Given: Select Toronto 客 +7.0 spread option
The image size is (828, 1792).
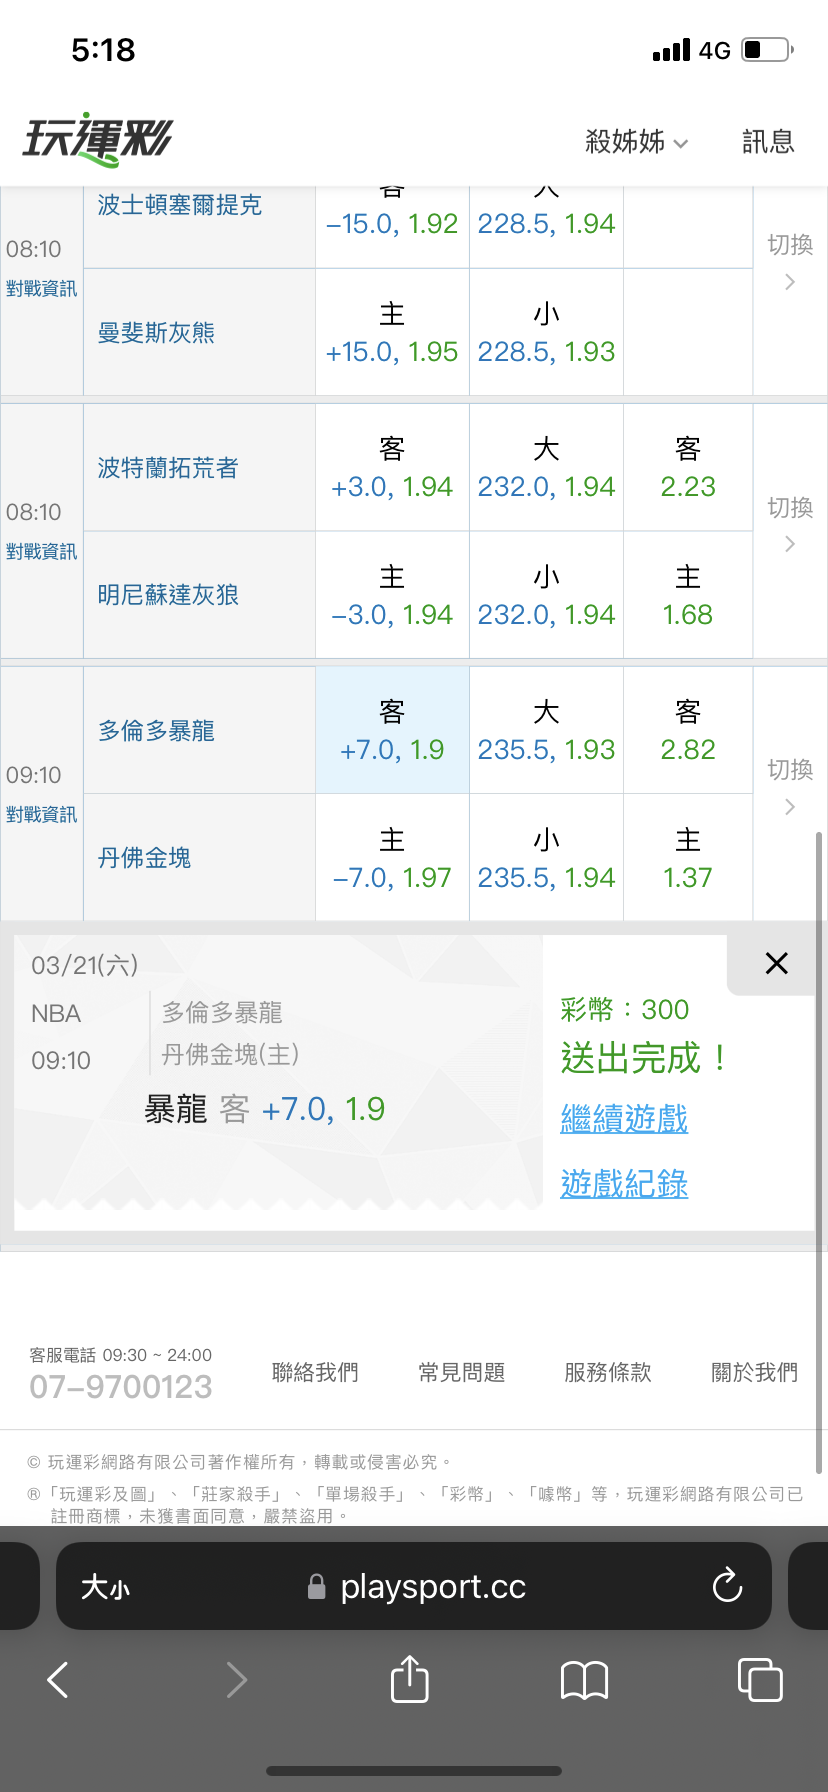Looking at the screenshot, I should tap(392, 731).
